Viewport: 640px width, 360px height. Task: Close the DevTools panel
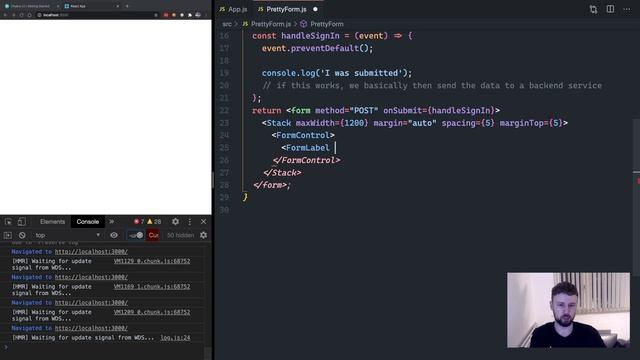click(x=203, y=222)
